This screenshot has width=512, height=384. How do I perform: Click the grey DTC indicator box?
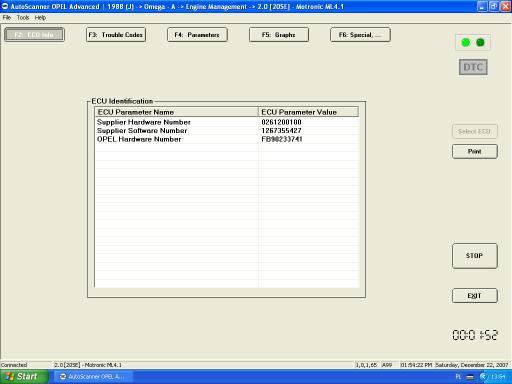pyautogui.click(x=473, y=67)
